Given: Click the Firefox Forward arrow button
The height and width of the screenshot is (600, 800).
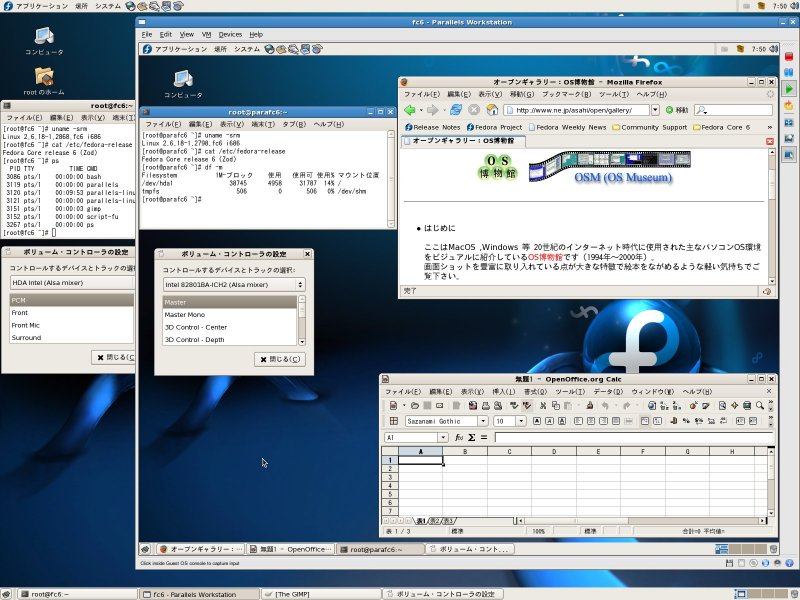Looking at the screenshot, I should click(433, 110).
